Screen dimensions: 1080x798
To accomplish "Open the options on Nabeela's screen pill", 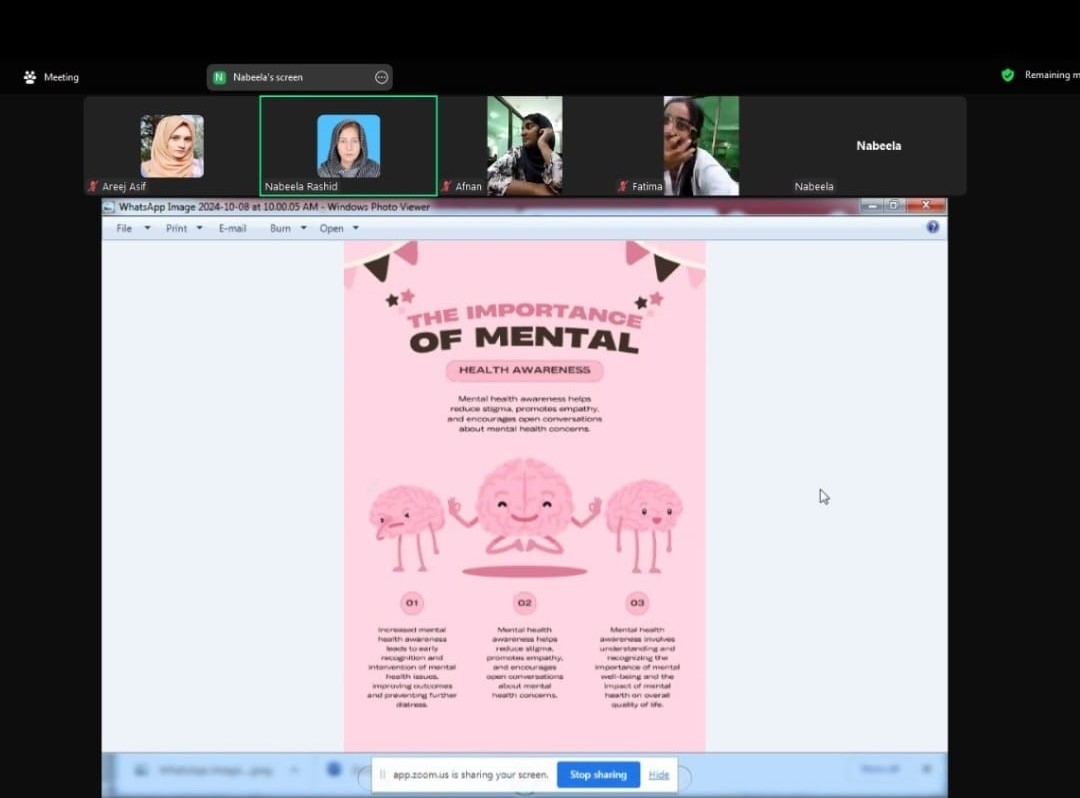I will [381, 77].
